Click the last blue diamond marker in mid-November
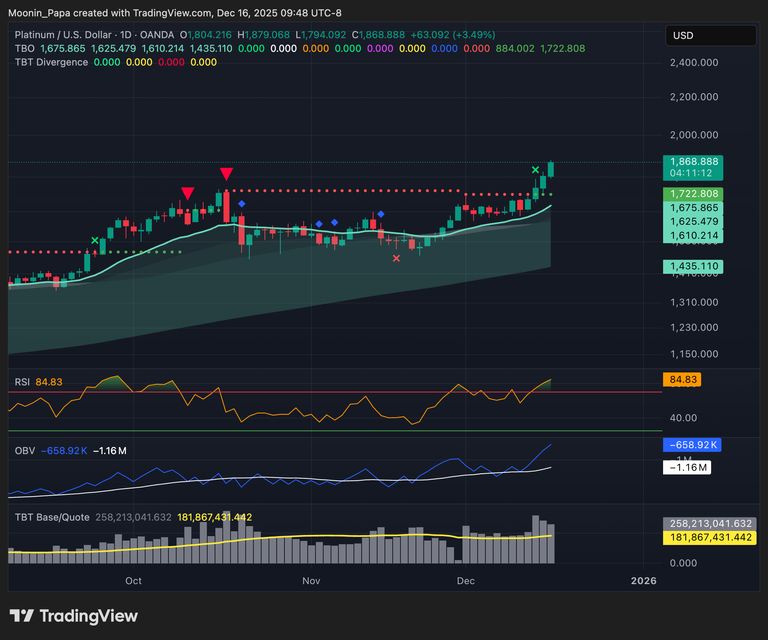Image resolution: width=768 pixels, height=640 pixels. pos(381,213)
